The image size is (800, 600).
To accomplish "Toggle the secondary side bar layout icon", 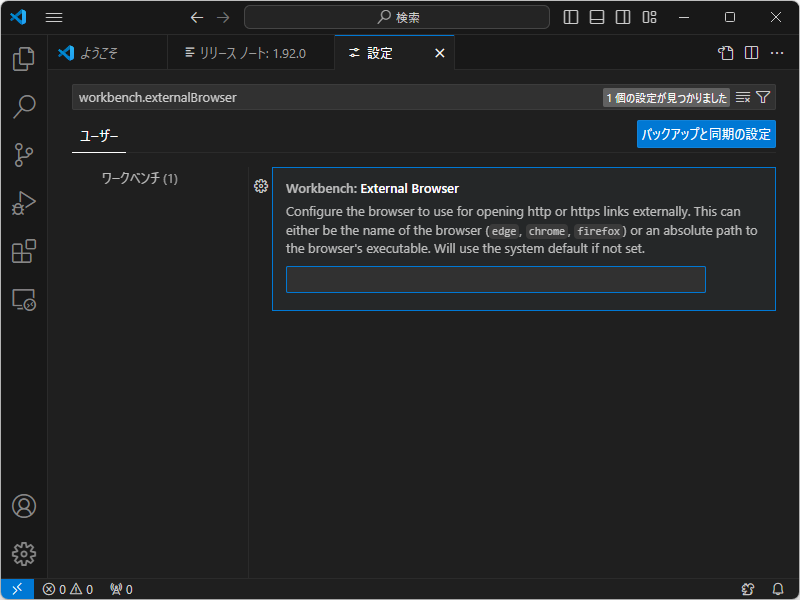I will [x=623, y=17].
